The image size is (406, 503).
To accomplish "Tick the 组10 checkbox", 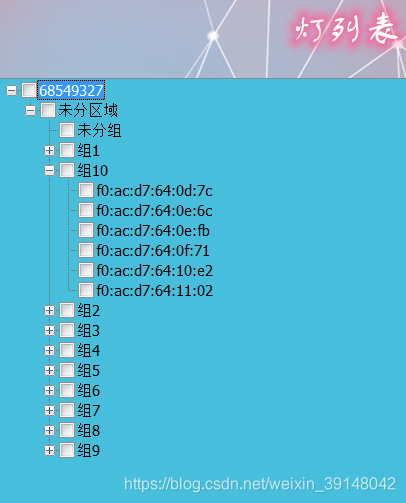I will 67,170.
